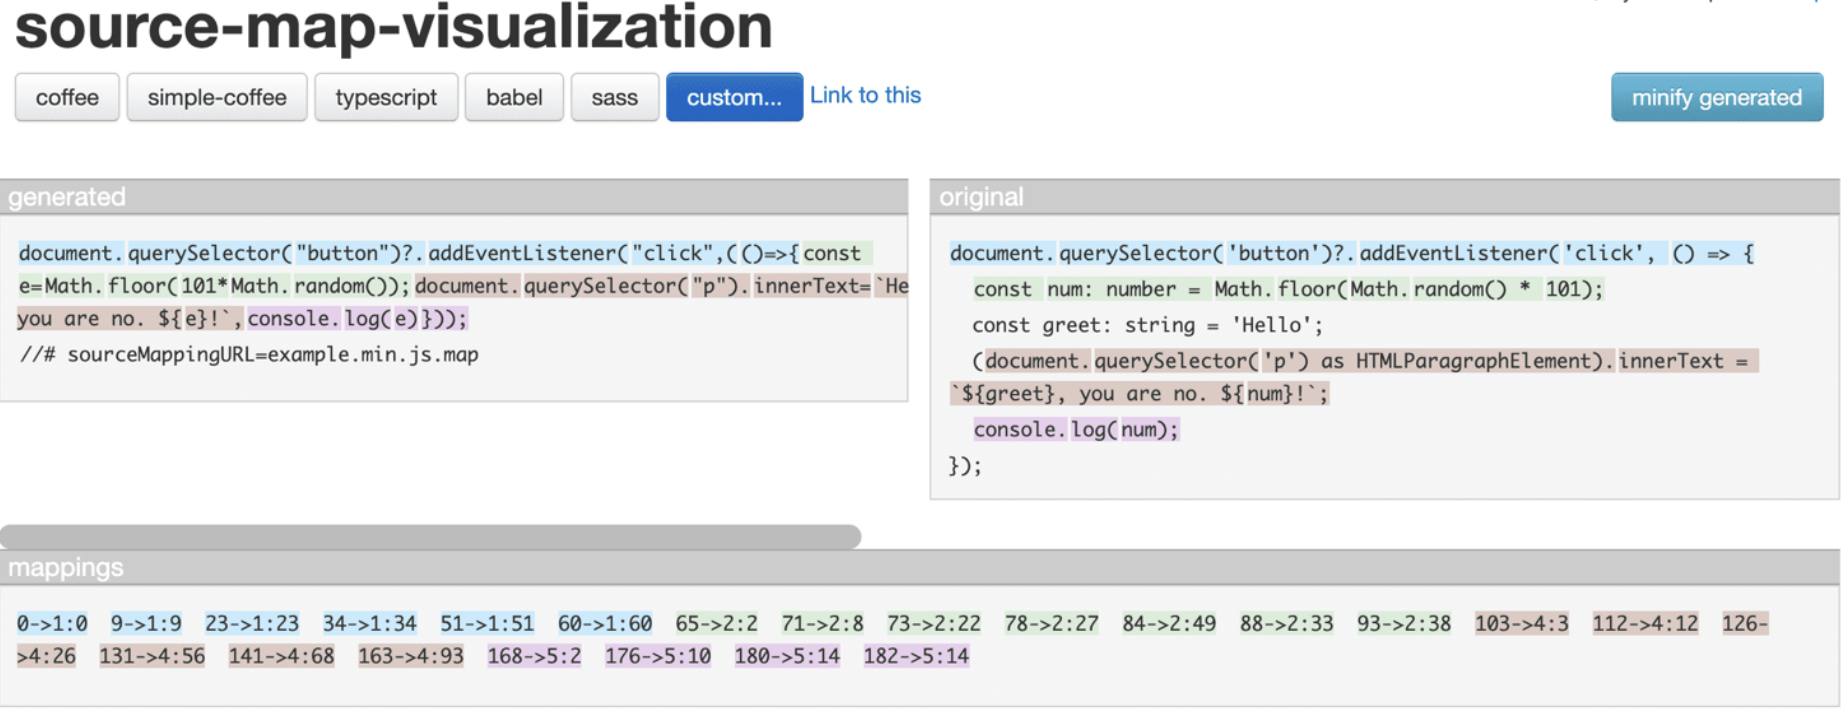The width and height of the screenshot is (1848, 712).
Task: Select mapping 73->2:22
Action: pyautogui.click(x=934, y=623)
